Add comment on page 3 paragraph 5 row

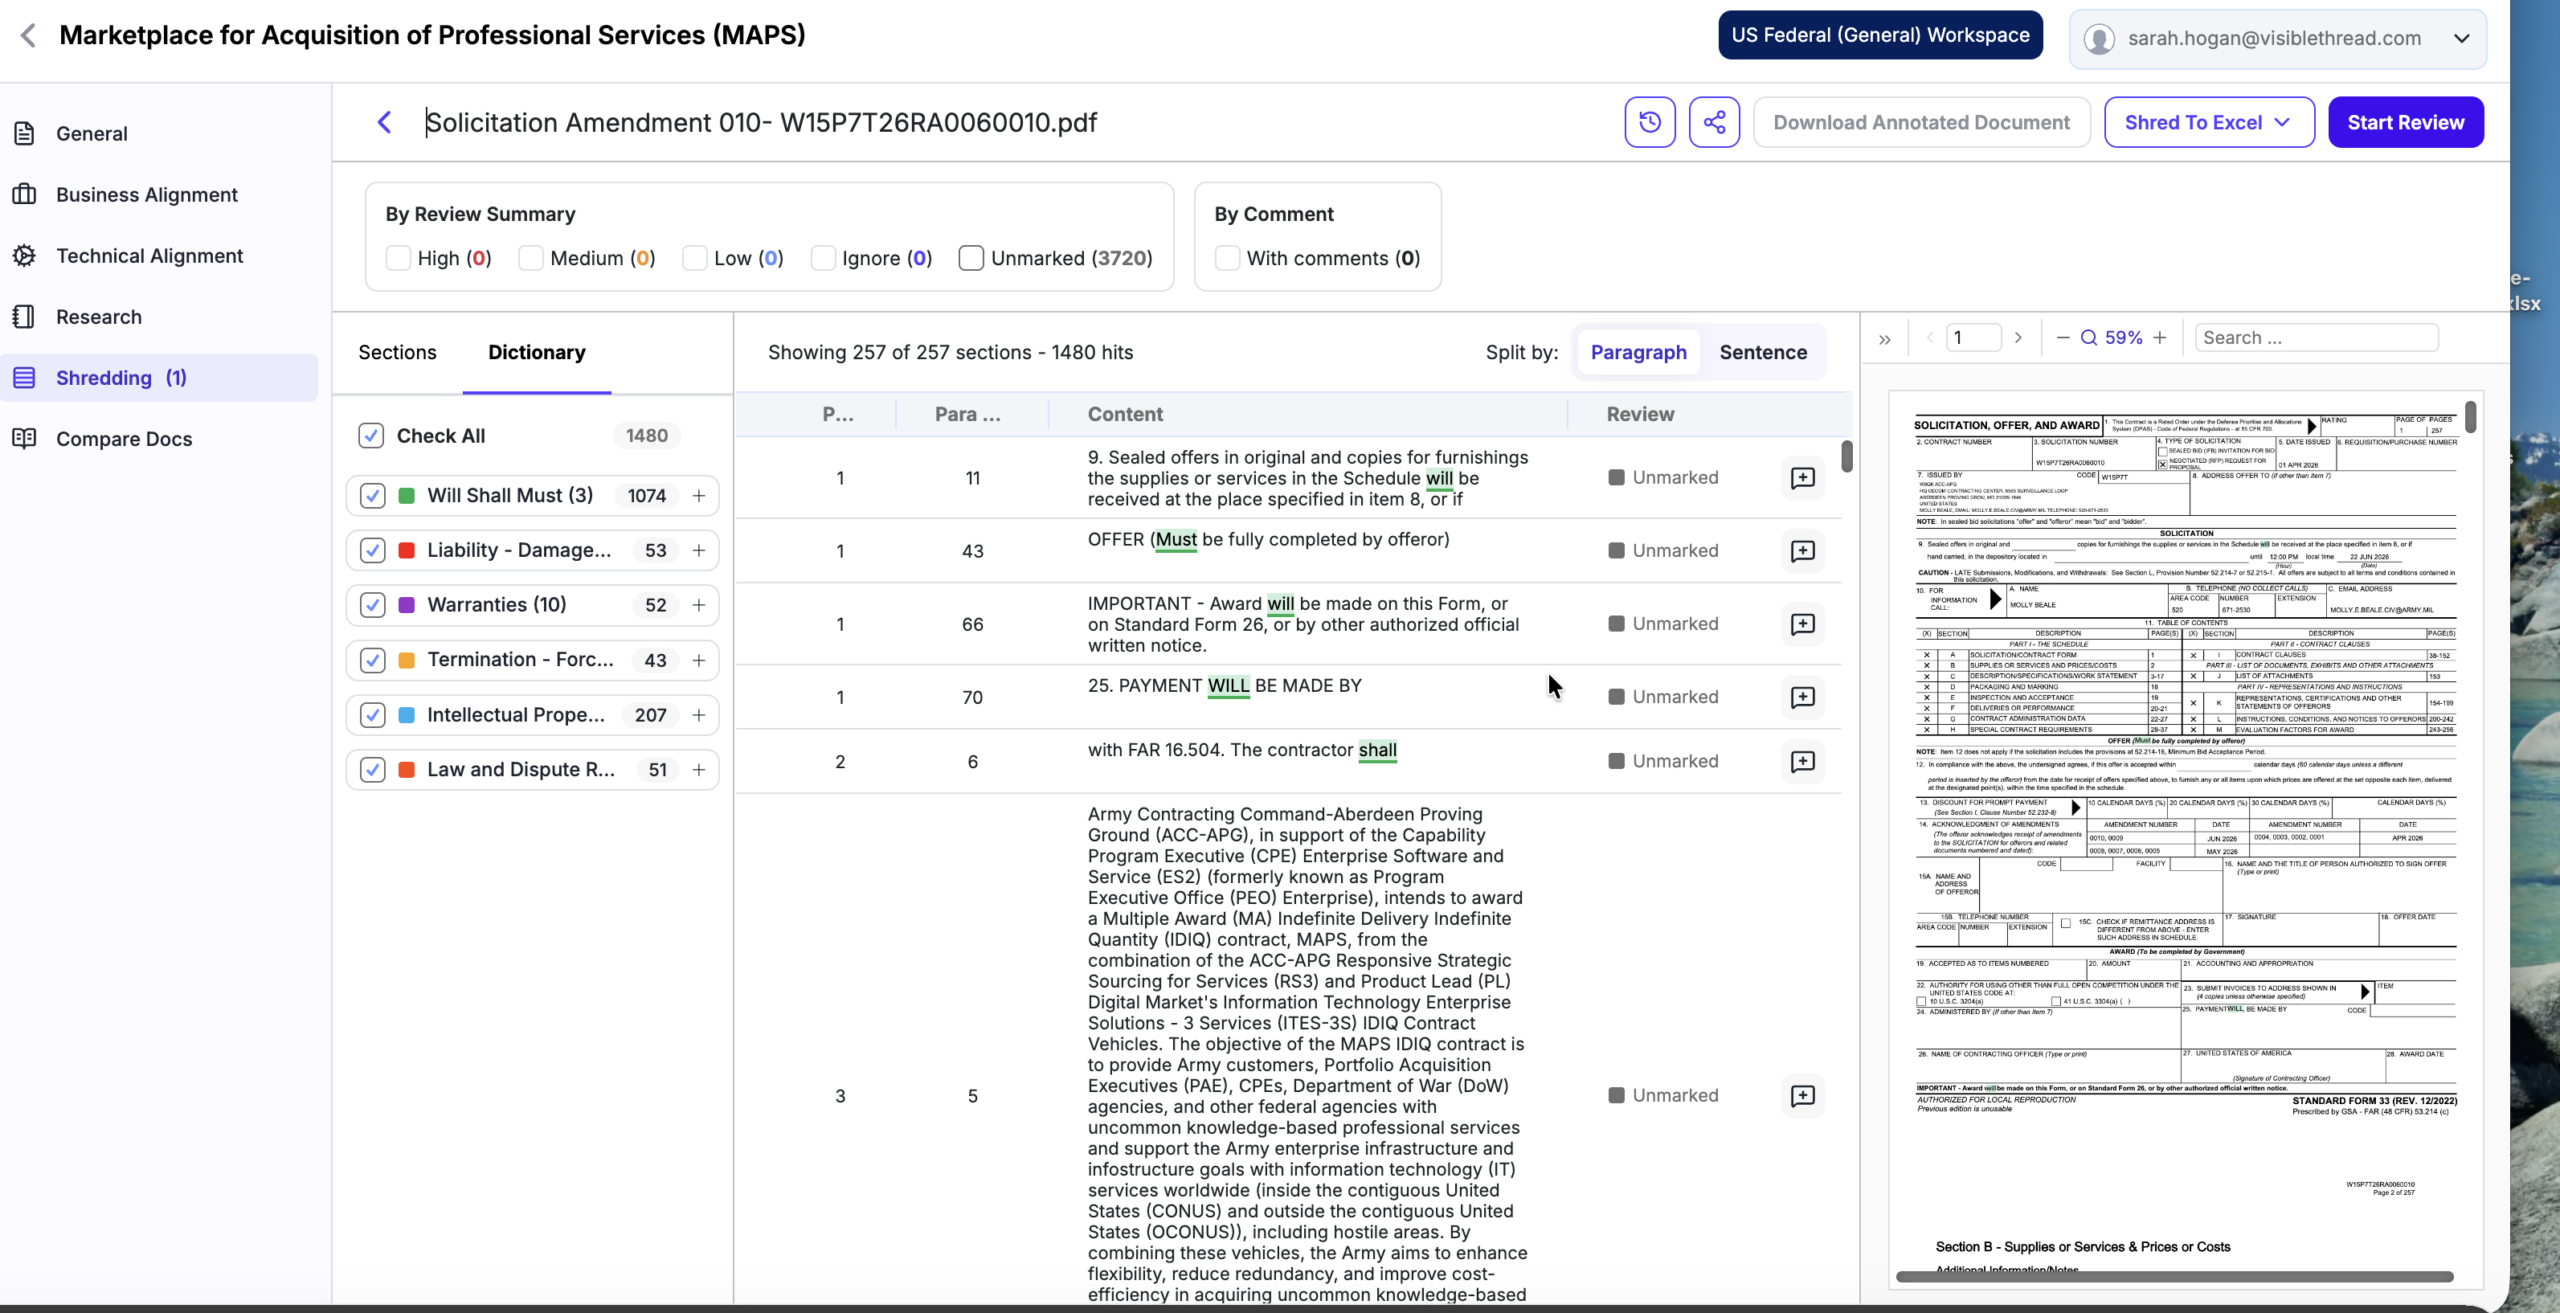click(1802, 1096)
